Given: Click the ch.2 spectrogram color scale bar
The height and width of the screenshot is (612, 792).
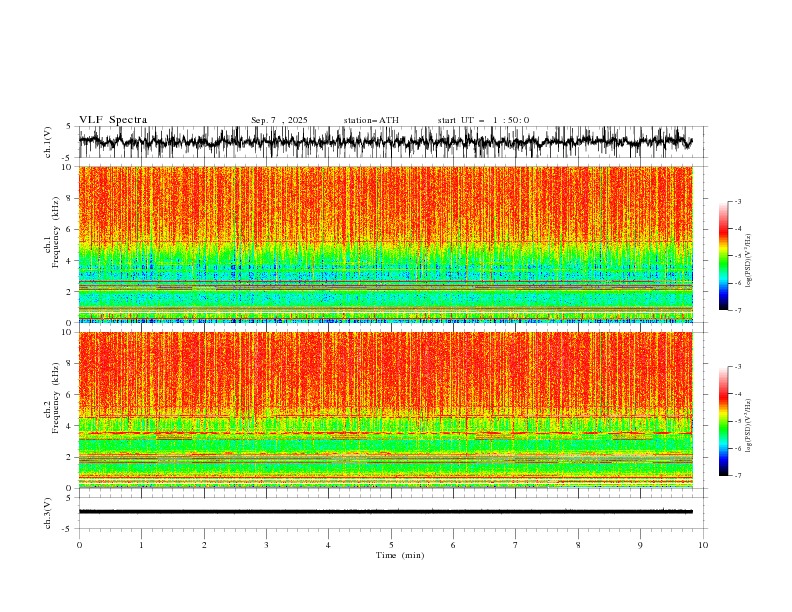Looking at the screenshot, I should click(723, 421).
